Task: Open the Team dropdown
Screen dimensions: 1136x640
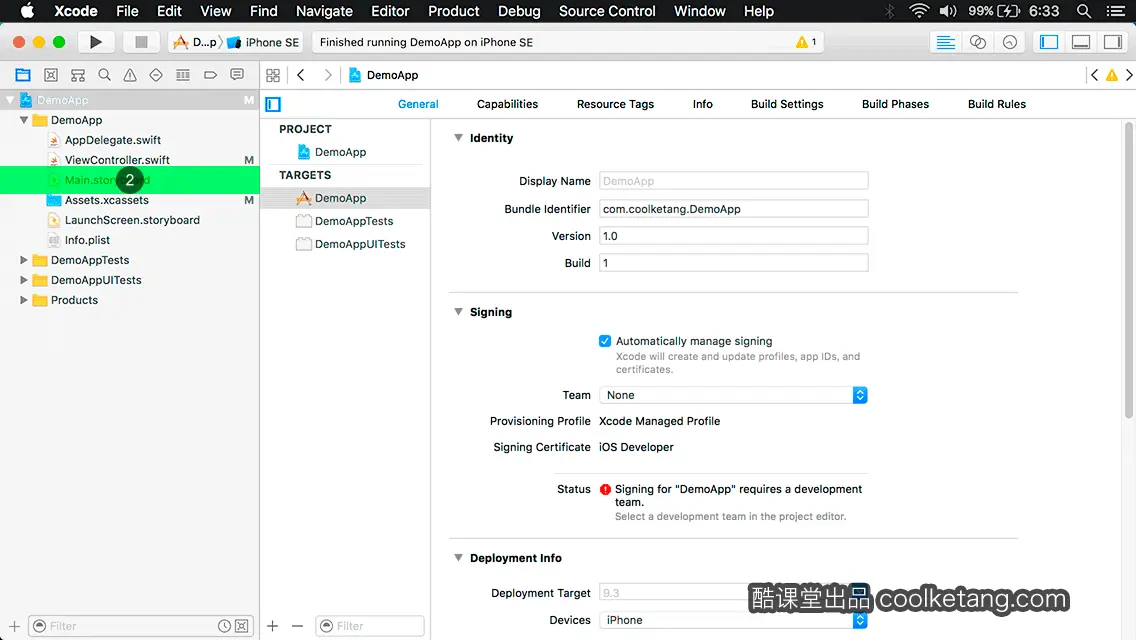Action: pyautogui.click(x=733, y=395)
